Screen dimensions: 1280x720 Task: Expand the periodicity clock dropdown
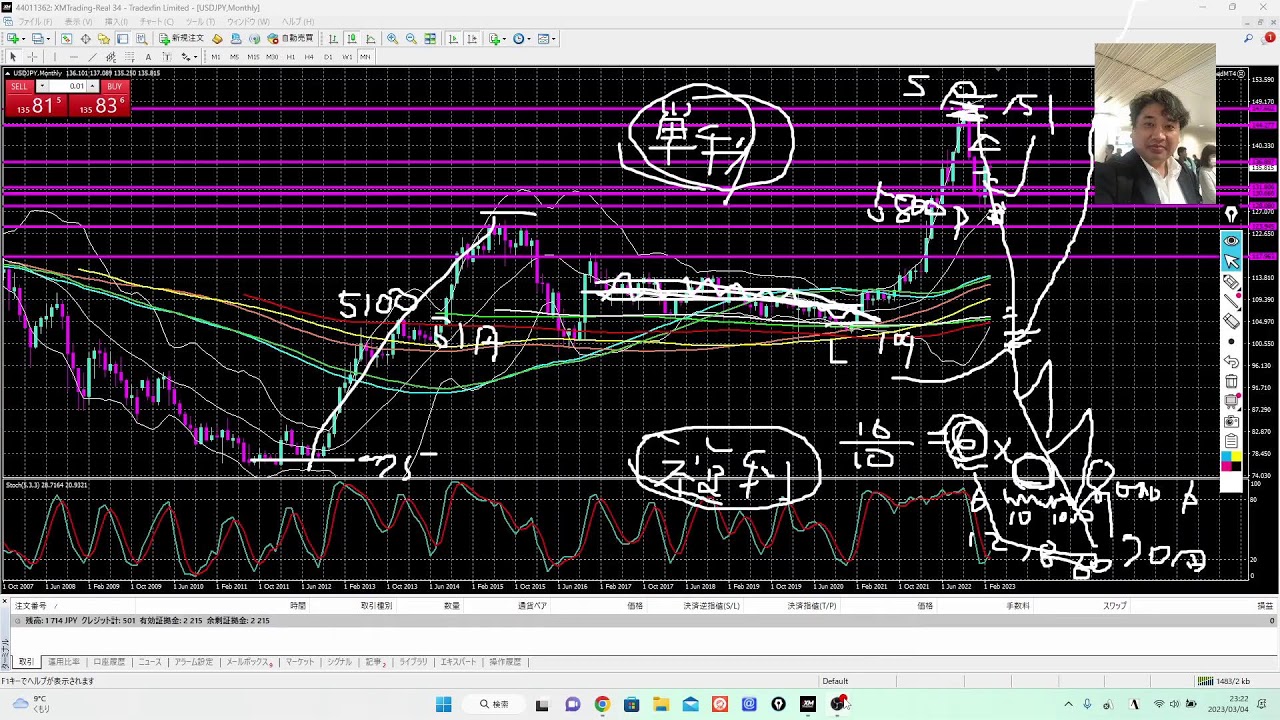pos(530,39)
